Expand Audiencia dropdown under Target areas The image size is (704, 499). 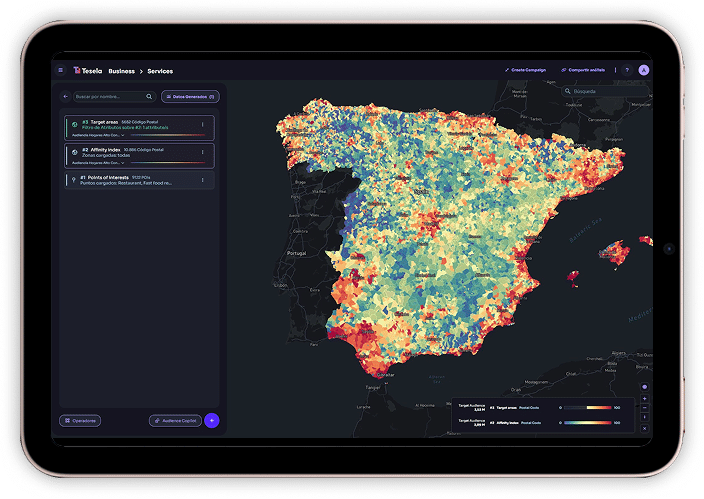pyautogui.click(x=122, y=135)
